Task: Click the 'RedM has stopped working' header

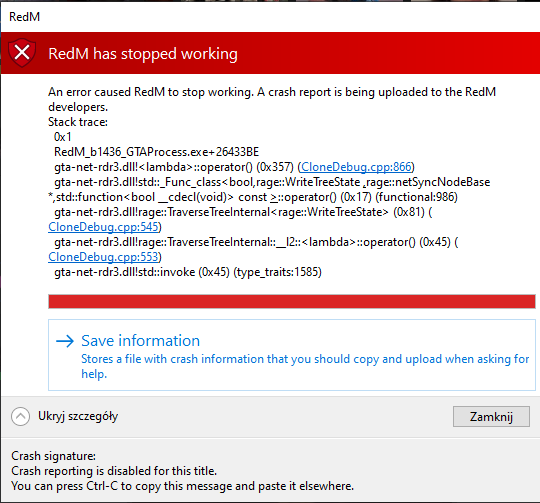Action: pos(143,54)
